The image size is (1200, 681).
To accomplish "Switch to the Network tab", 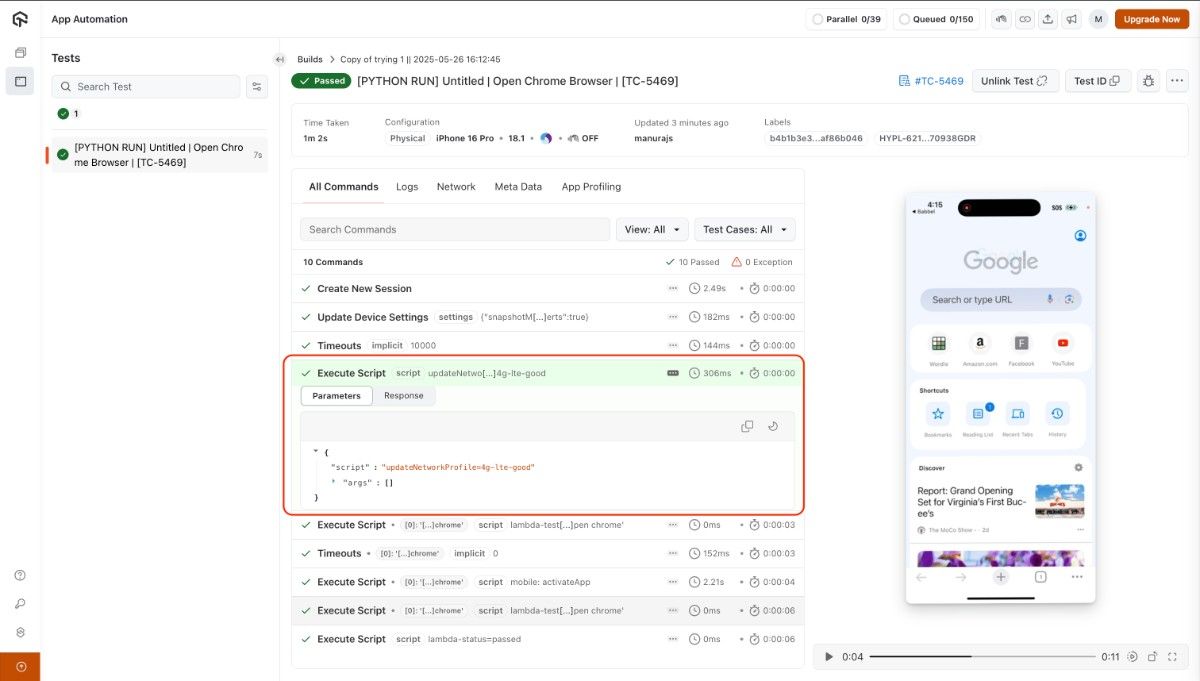I will (456, 187).
